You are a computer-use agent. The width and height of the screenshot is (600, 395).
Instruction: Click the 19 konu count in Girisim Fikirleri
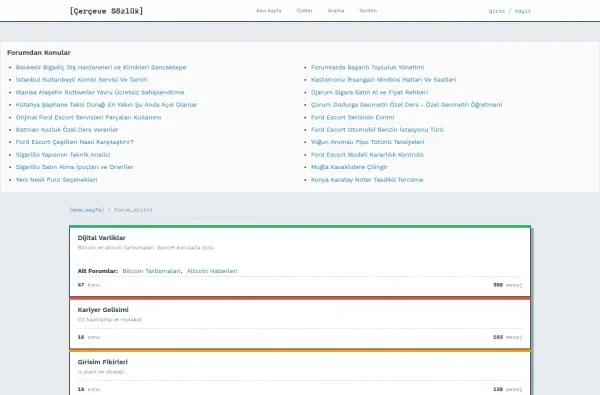(89, 389)
